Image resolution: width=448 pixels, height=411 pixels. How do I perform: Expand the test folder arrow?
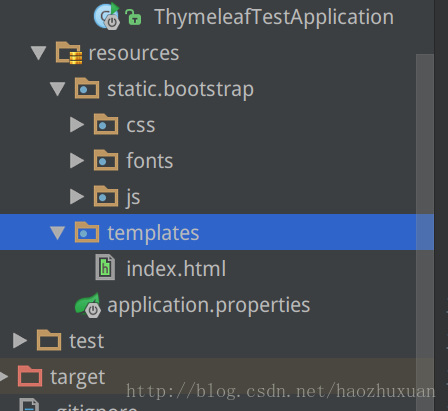(x=20, y=340)
